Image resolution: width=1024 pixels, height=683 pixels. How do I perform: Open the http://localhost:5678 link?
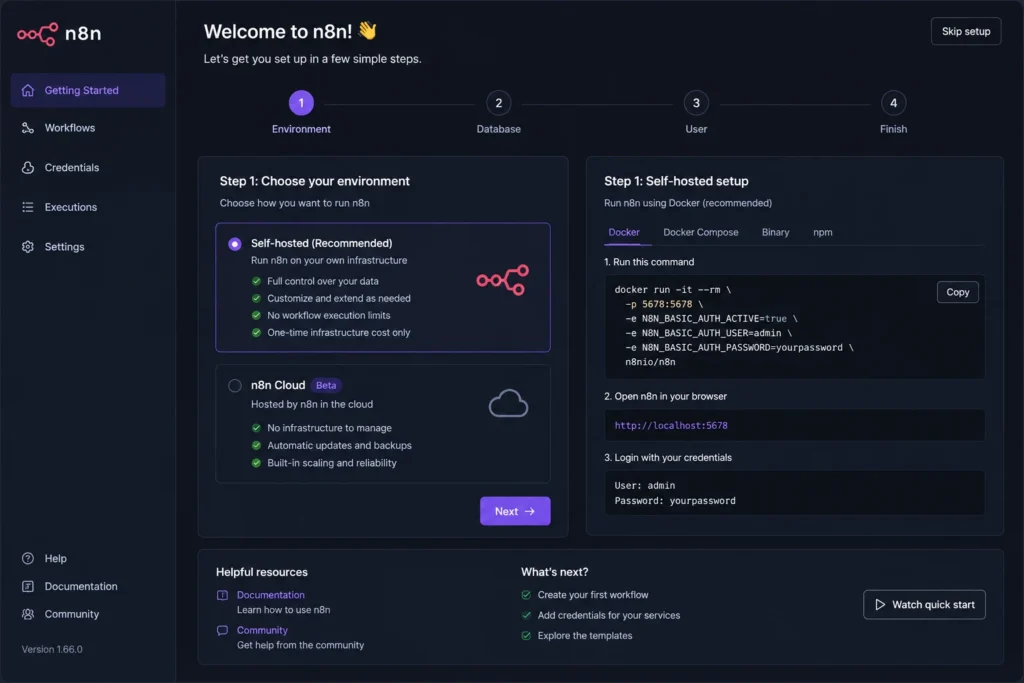click(671, 426)
